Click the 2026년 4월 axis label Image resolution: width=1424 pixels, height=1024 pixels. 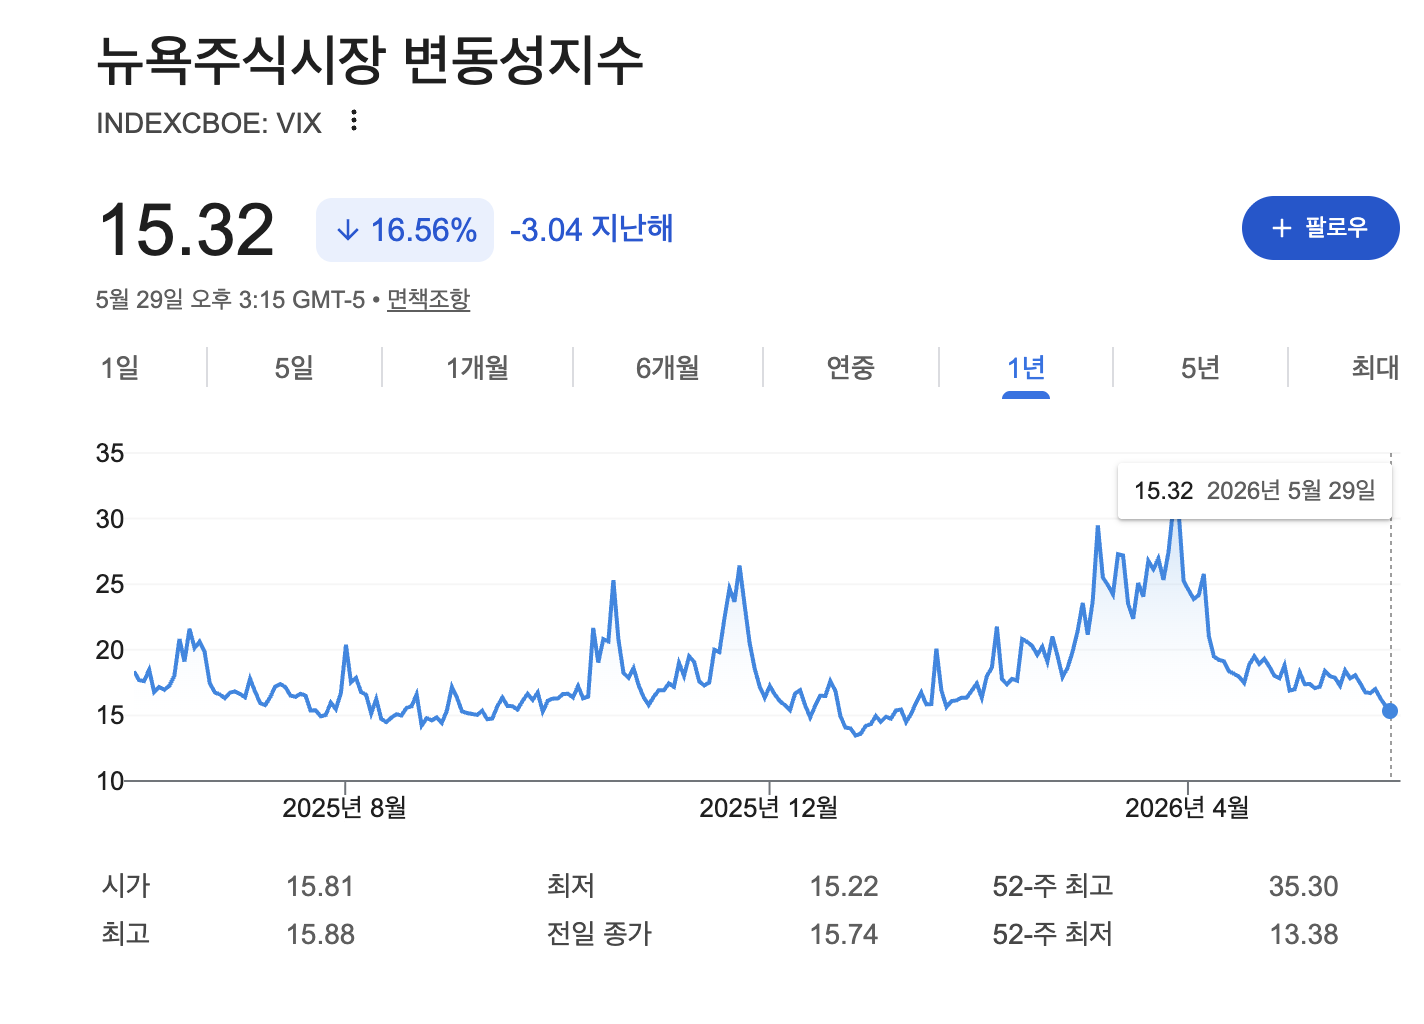click(1187, 808)
